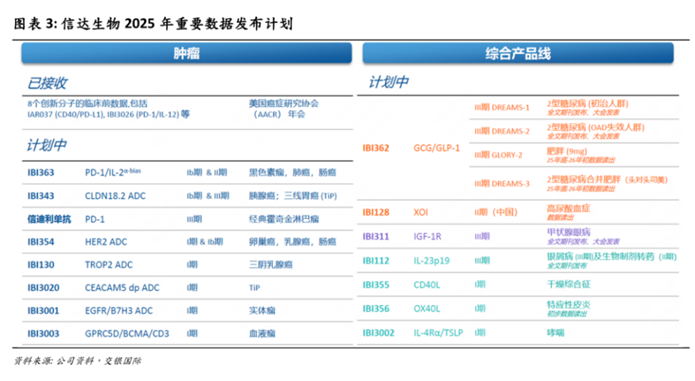Click the IBI311 product code
This screenshot has height=381, width=695.
pos(376,237)
